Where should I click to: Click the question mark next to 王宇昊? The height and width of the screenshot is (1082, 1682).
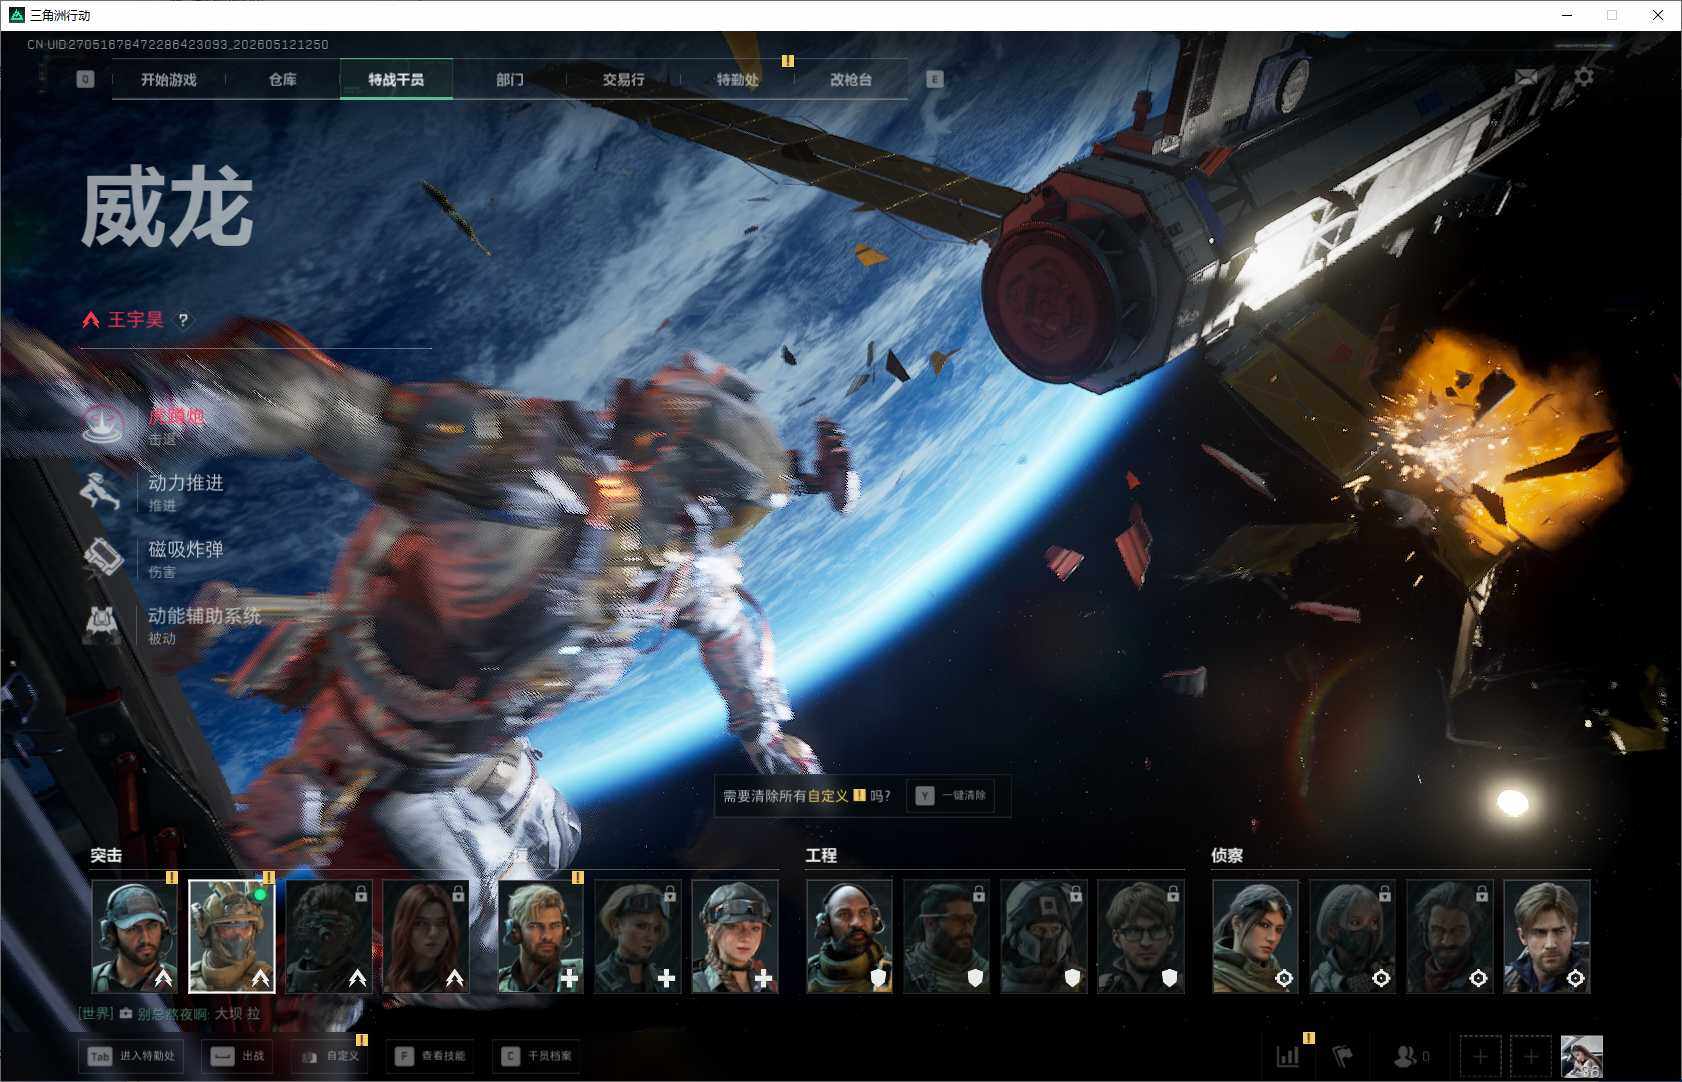point(183,320)
